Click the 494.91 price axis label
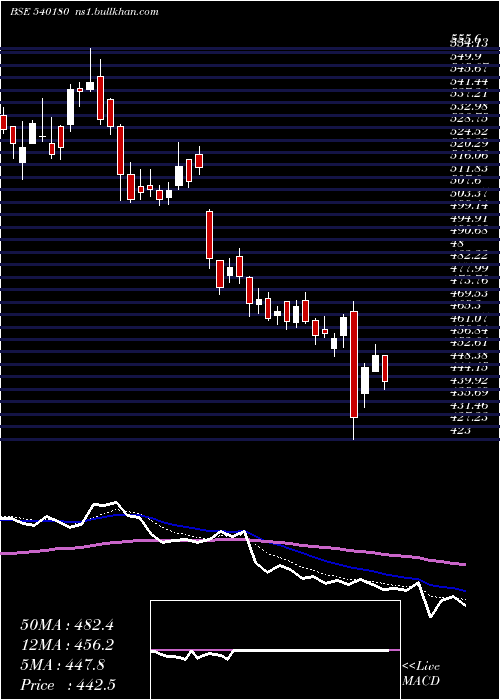The width and height of the screenshot is (500, 700). 469,219
